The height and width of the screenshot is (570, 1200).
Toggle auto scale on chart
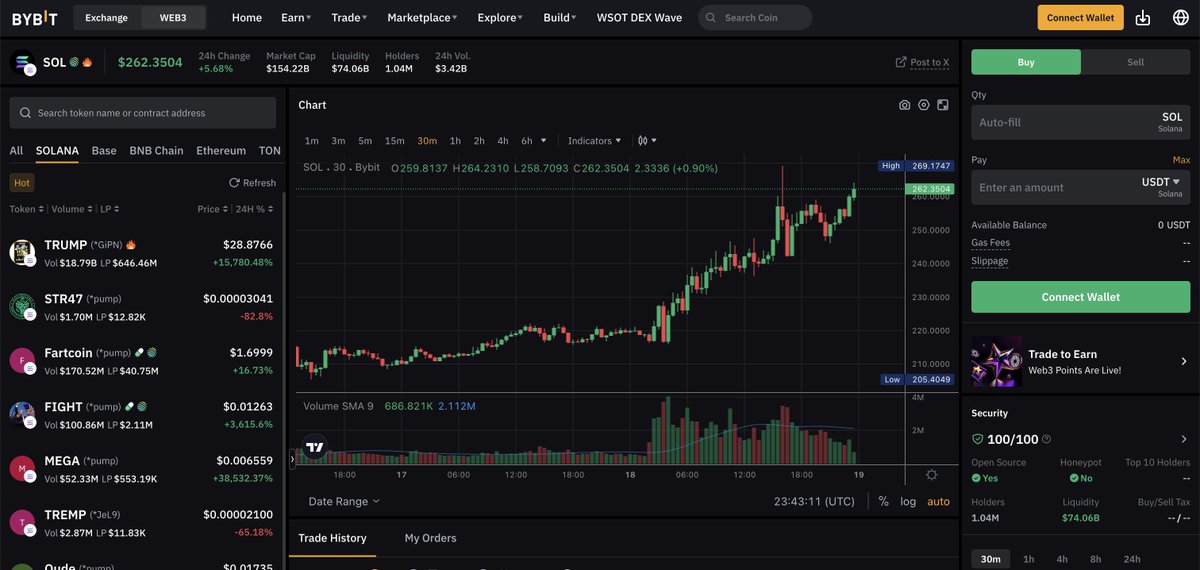click(x=939, y=501)
